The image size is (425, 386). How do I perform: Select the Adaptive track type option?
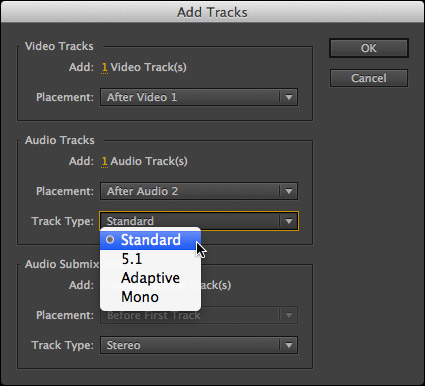click(151, 278)
